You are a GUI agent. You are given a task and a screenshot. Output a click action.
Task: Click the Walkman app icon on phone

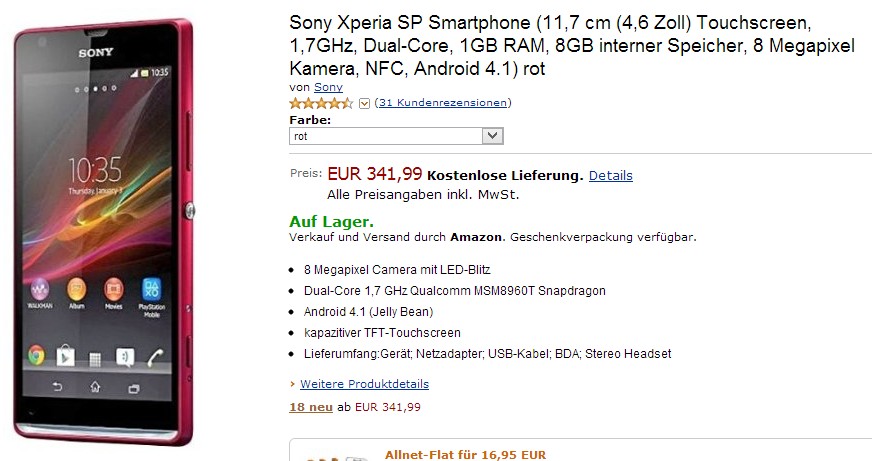pyautogui.click(x=41, y=289)
